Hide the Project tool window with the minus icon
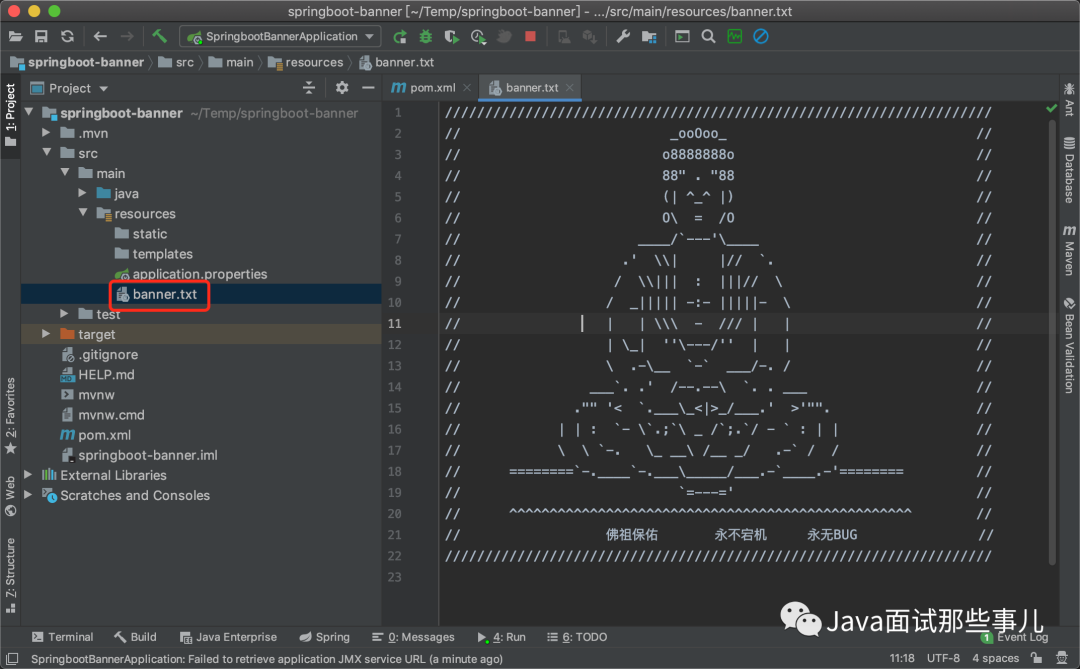The width and height of the screenshot is (1080, 669). 368,88
